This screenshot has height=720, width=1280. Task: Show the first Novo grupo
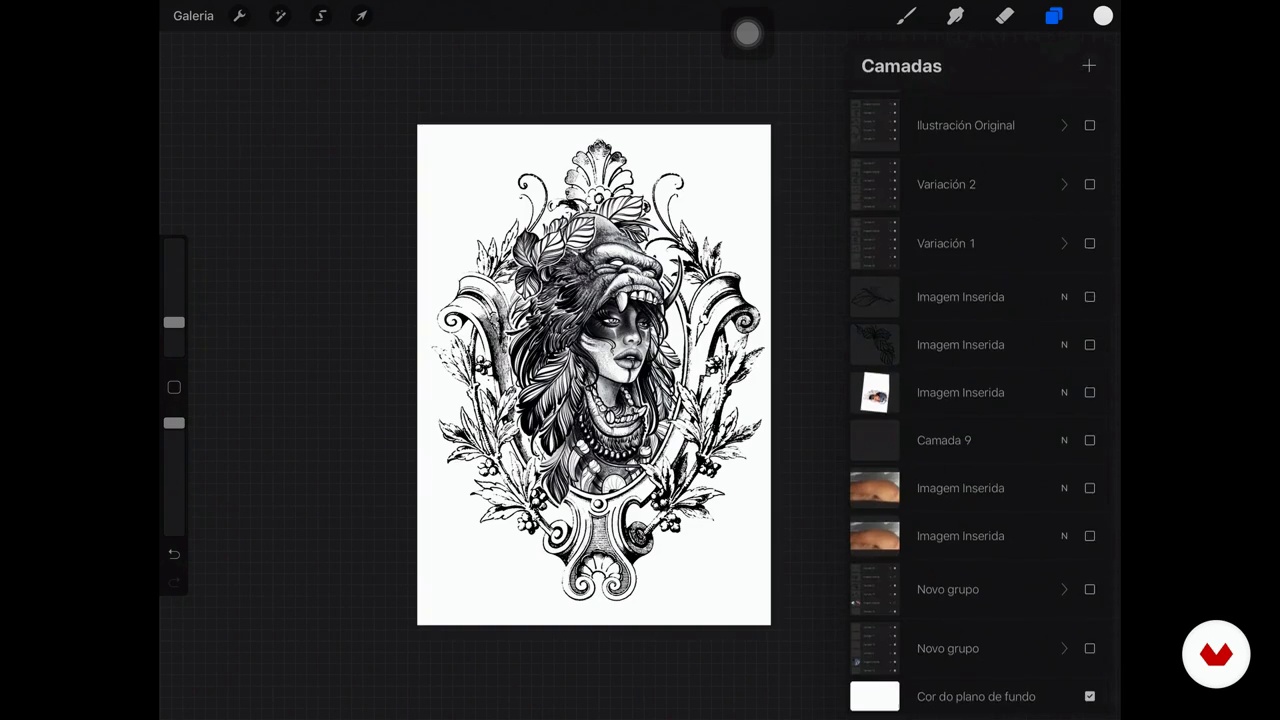[x=1090, y=589]
